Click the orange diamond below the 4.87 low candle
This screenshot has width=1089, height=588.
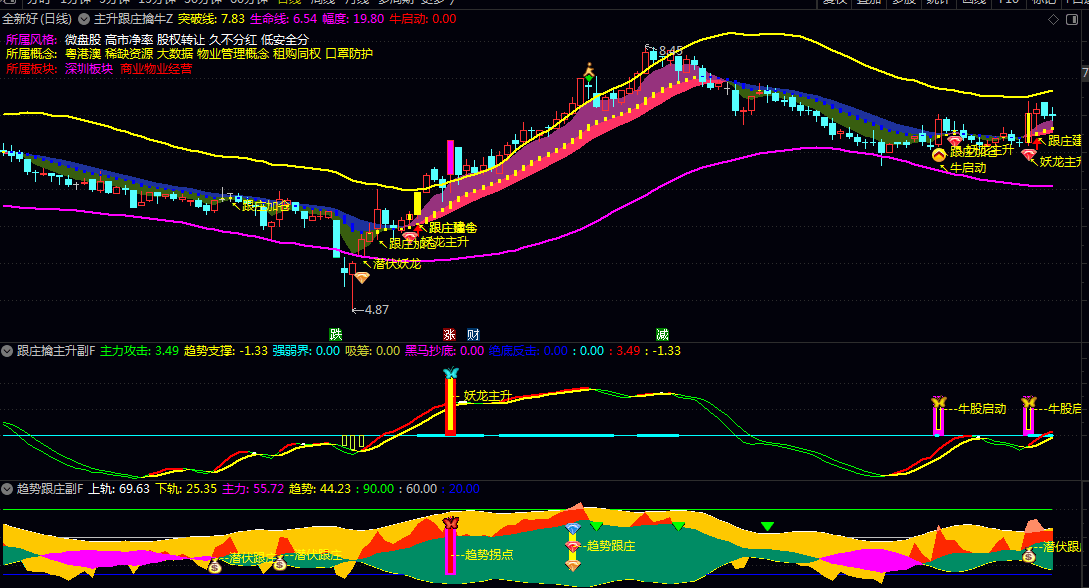click(362, 278)
